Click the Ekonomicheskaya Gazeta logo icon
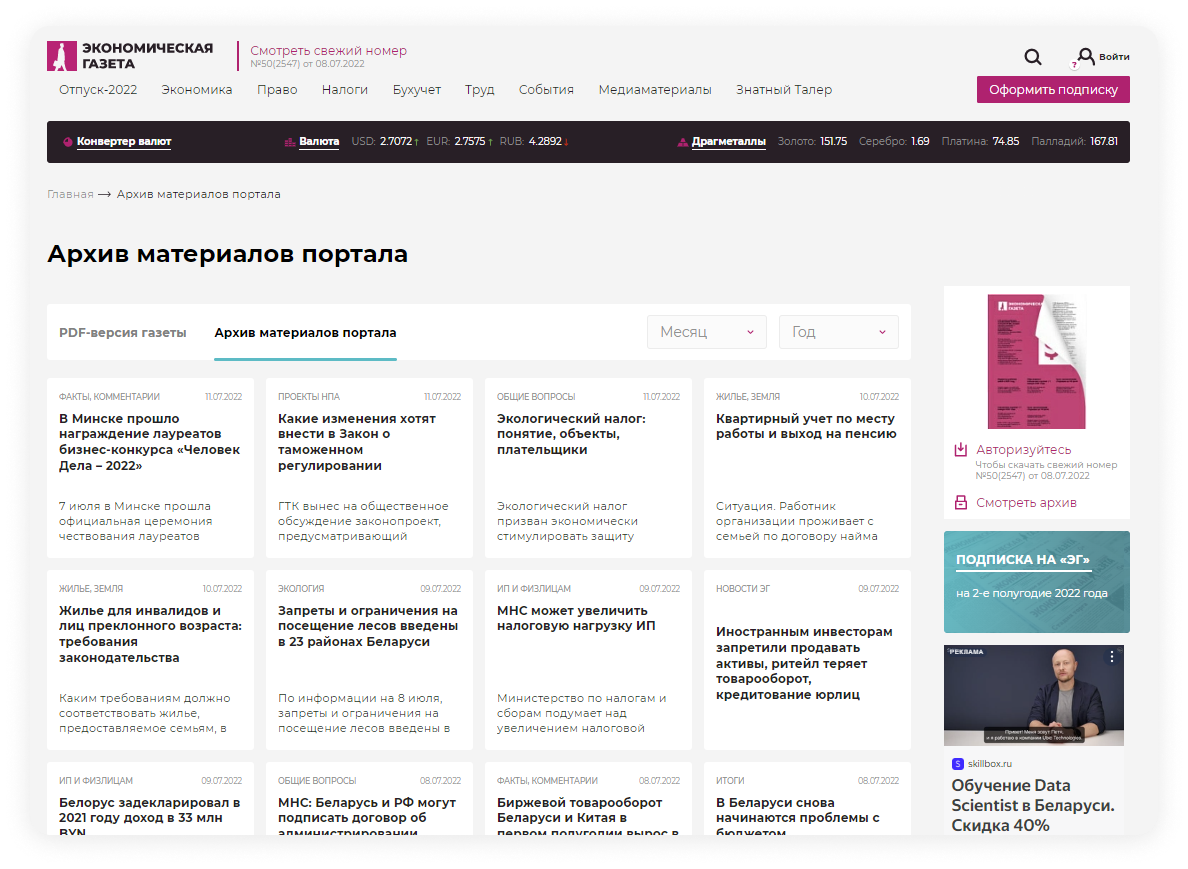 (x=62, y=56)
